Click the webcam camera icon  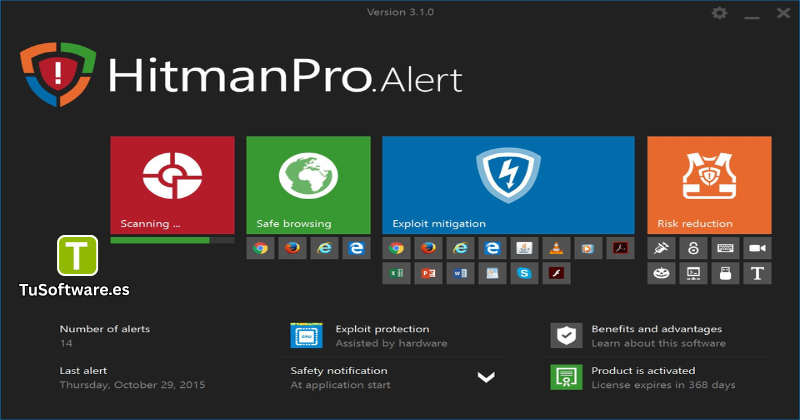pos(758,249)
